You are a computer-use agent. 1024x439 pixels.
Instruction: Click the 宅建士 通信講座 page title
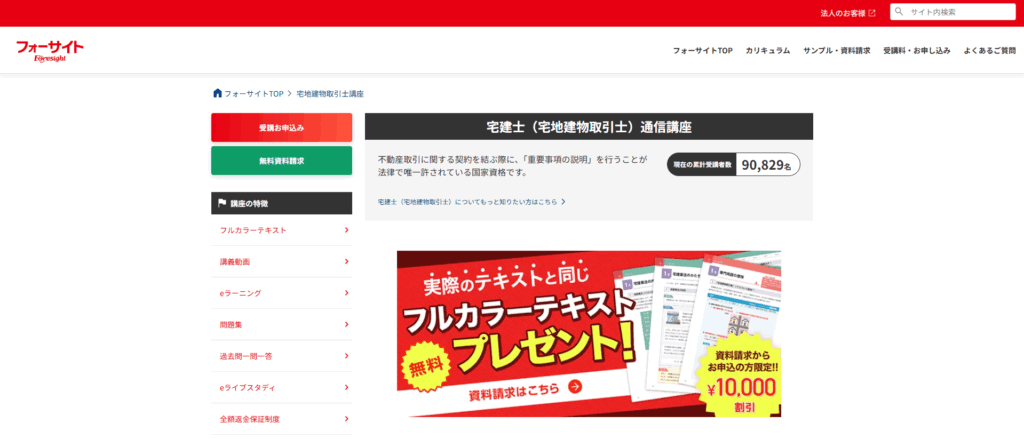[x=588, y=127]
